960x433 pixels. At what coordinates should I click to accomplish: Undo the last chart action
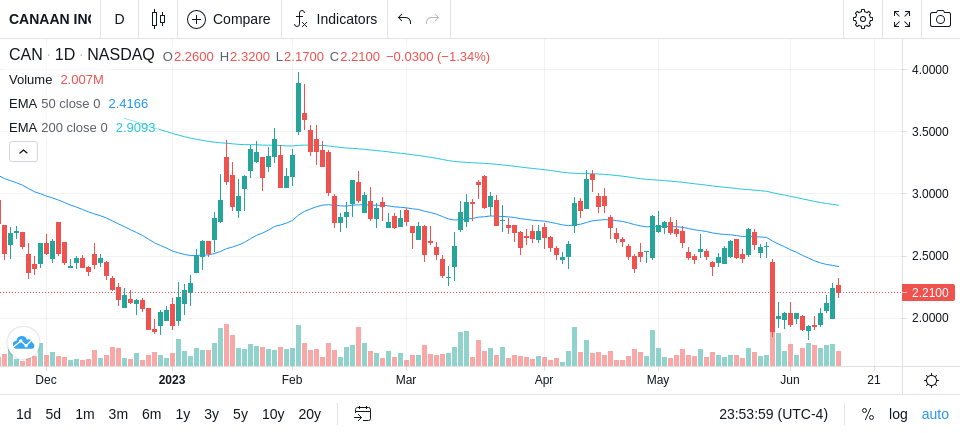404,19
